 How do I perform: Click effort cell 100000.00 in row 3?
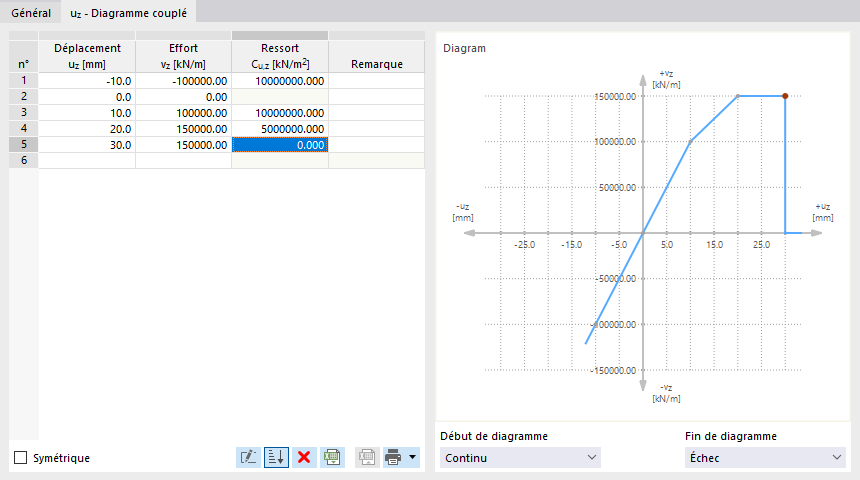pos(184,113)
